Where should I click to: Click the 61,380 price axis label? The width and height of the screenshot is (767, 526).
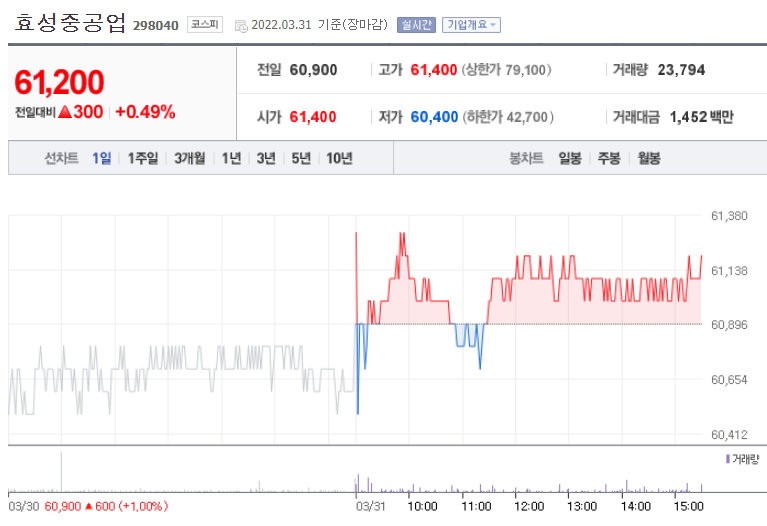[729, 216]
